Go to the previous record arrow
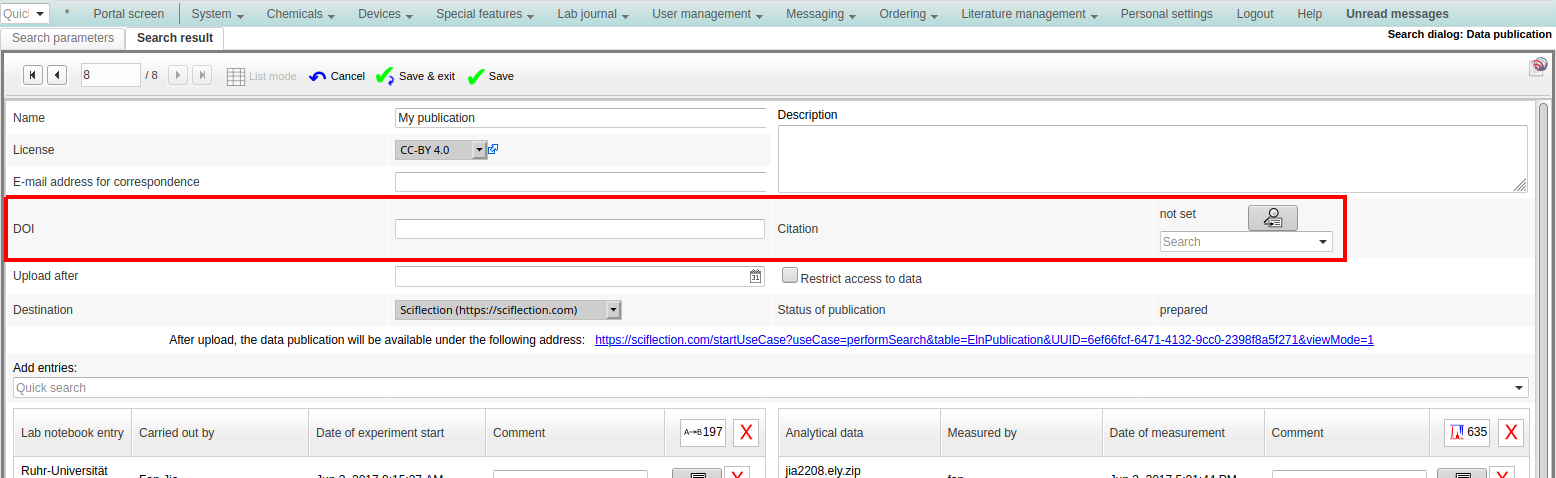 pyautogui.click(x=57, y=75)
